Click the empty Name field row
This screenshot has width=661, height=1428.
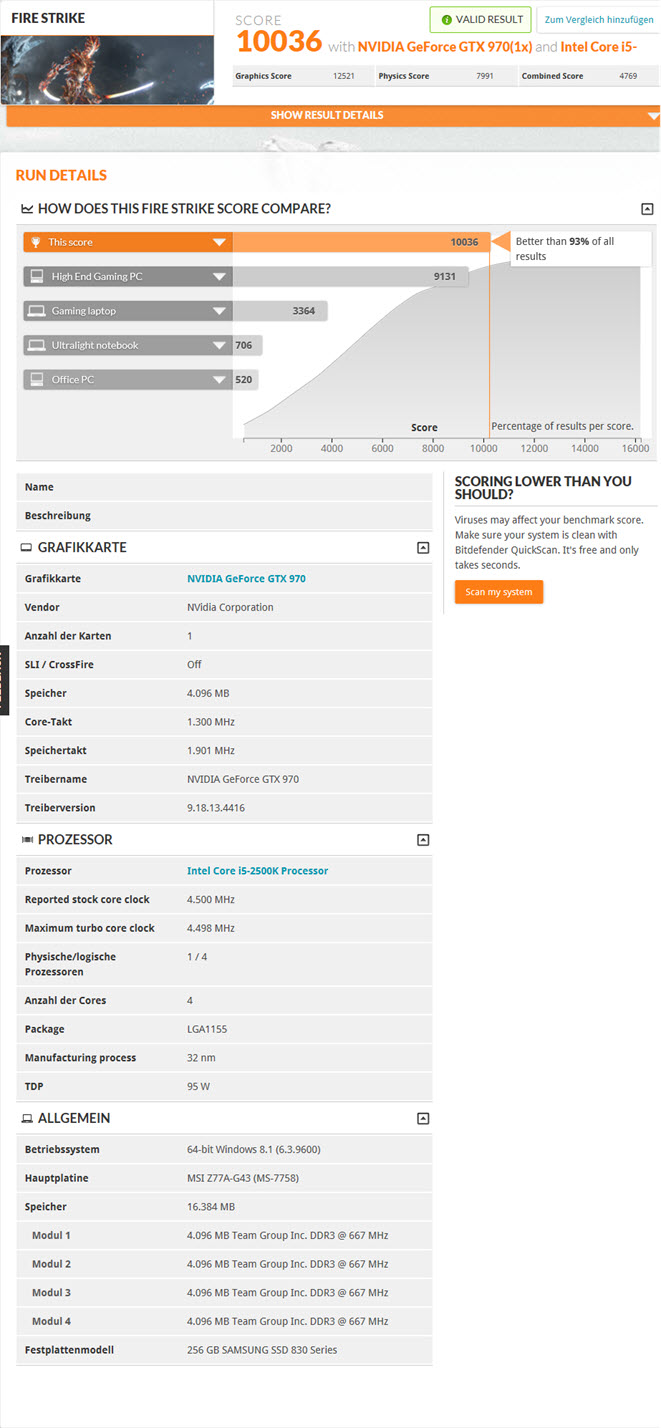pos(225,487)
